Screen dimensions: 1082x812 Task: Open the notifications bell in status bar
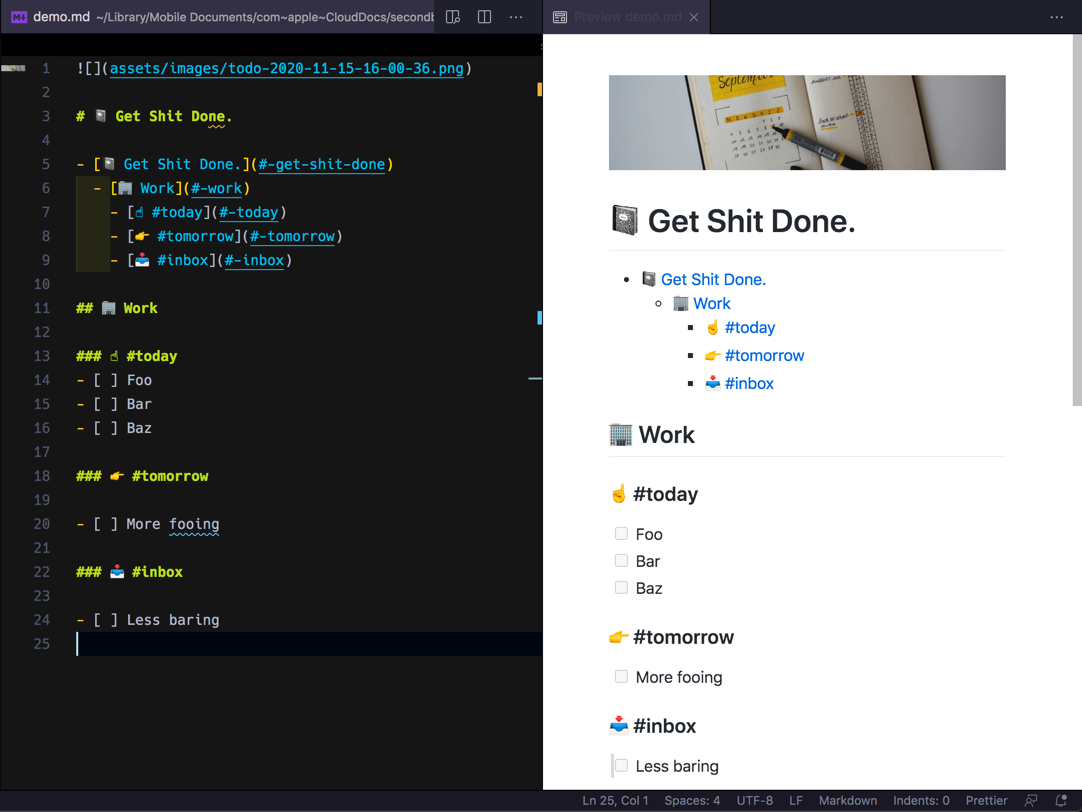click(x=1061, y=800)
